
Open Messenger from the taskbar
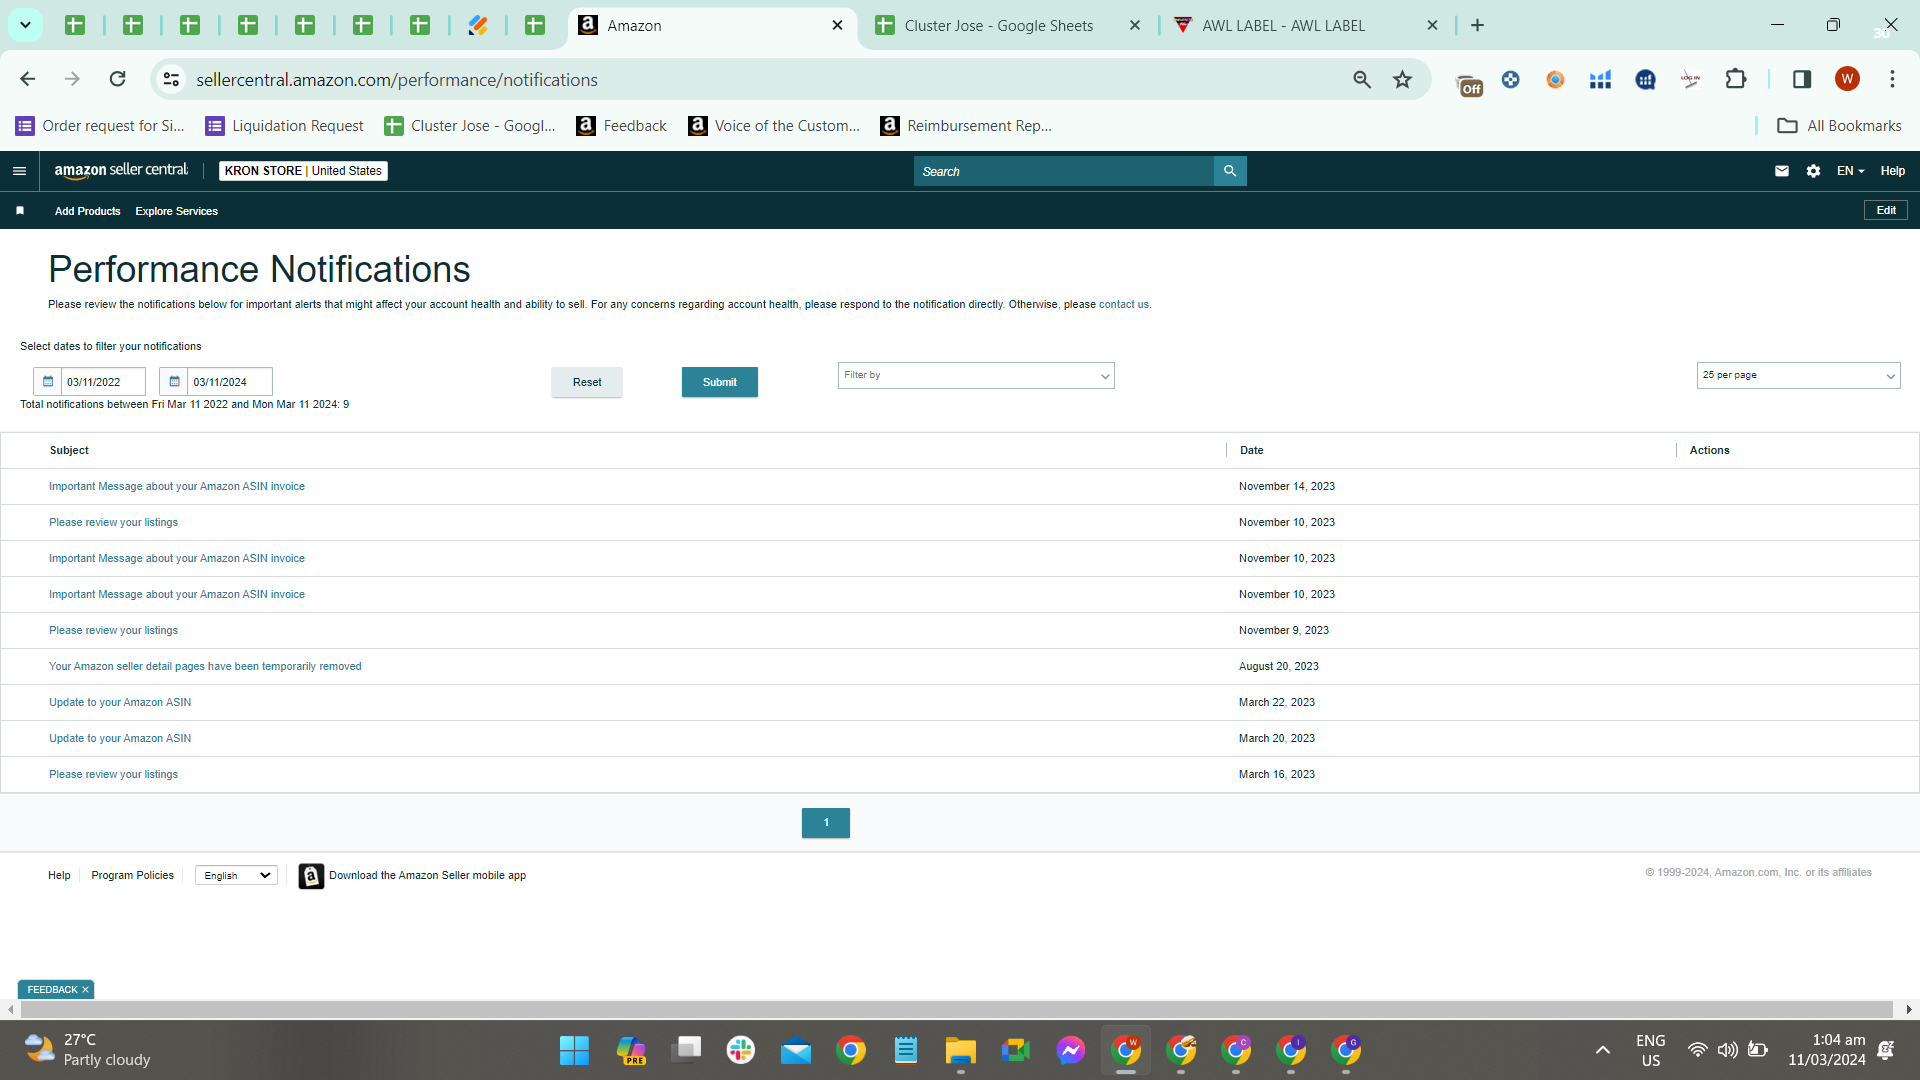coord(1070,1050)
